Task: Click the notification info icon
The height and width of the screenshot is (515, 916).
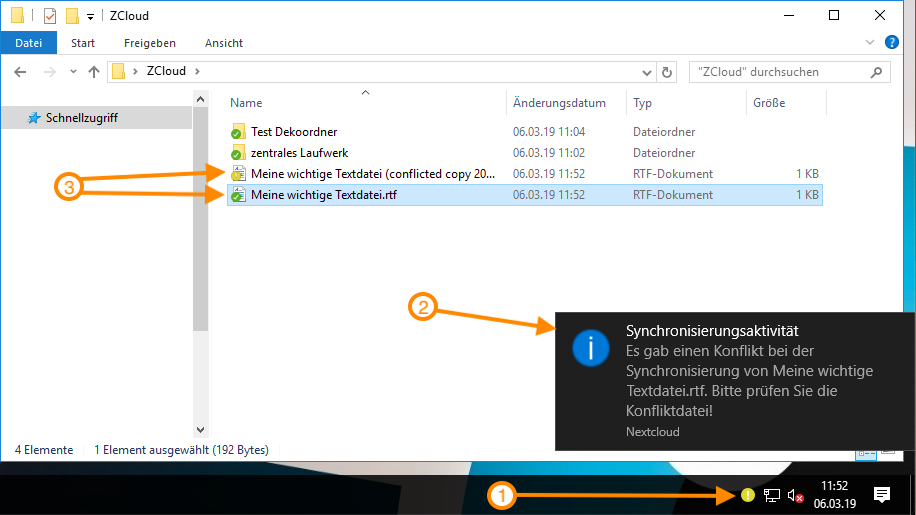Action: [x=591, y=348]
